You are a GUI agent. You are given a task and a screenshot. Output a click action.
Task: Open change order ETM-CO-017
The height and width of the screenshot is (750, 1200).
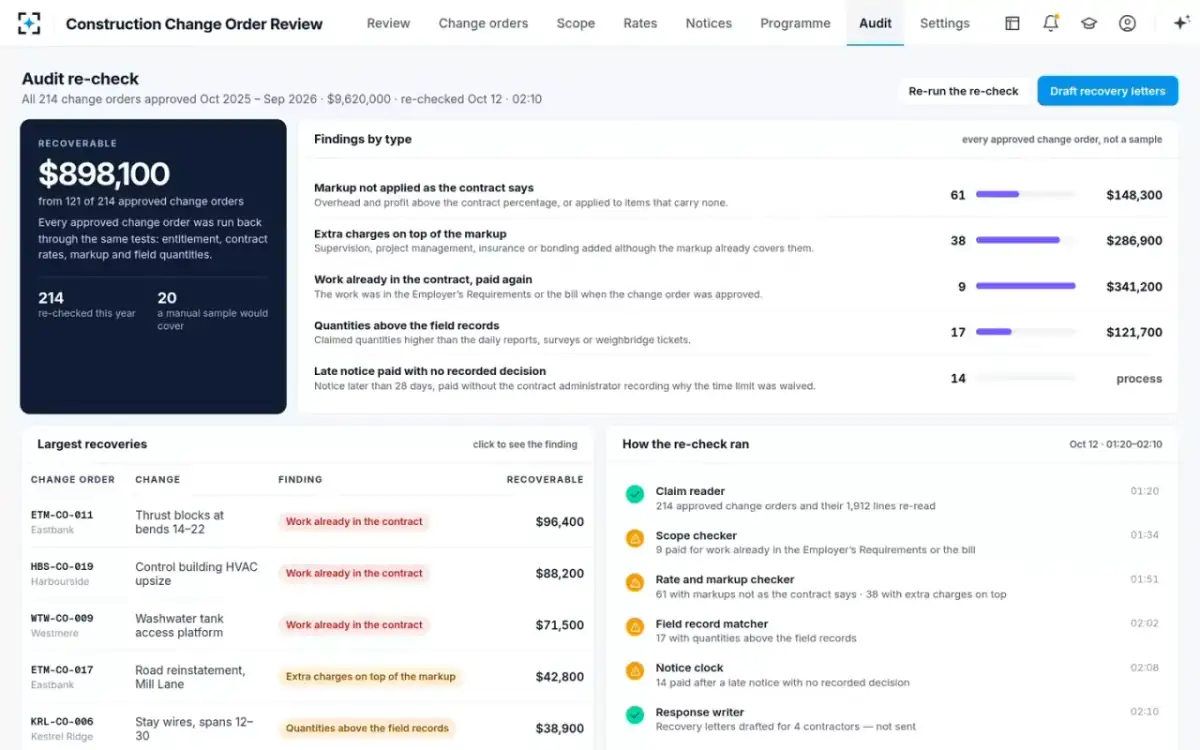tap(62, 671)
